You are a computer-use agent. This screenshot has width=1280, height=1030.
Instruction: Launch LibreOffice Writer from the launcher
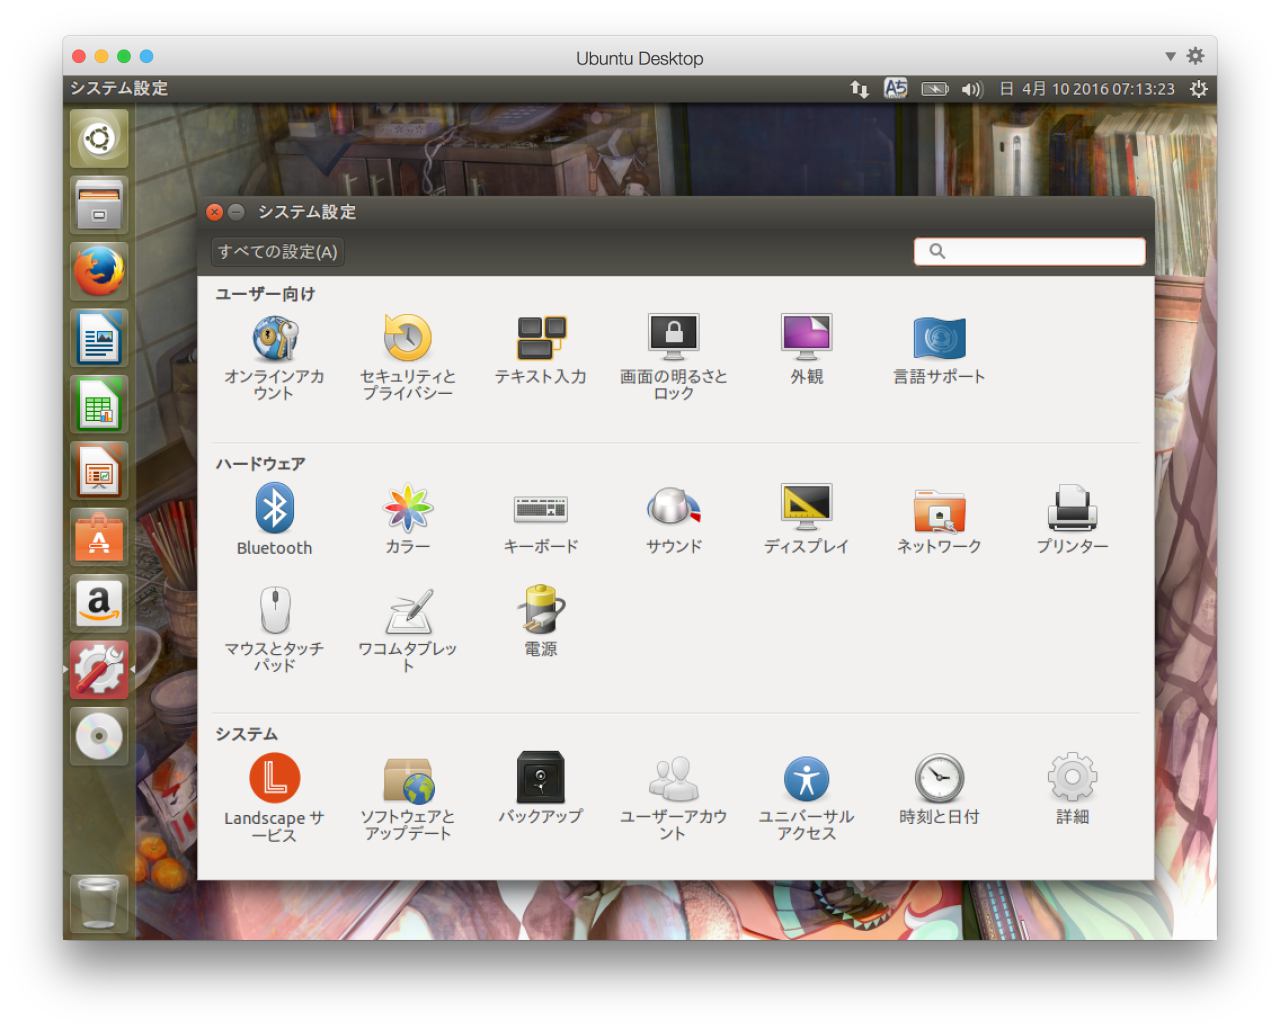98,338
